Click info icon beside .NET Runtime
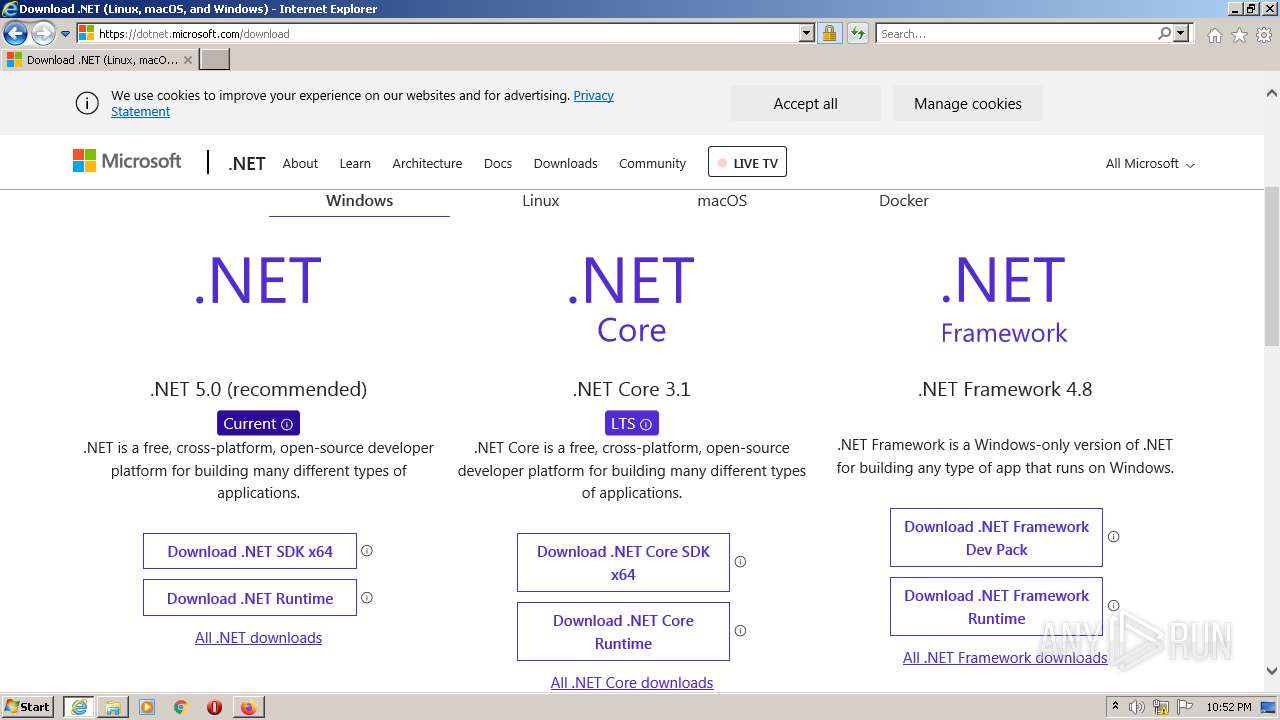 (367, 597)
